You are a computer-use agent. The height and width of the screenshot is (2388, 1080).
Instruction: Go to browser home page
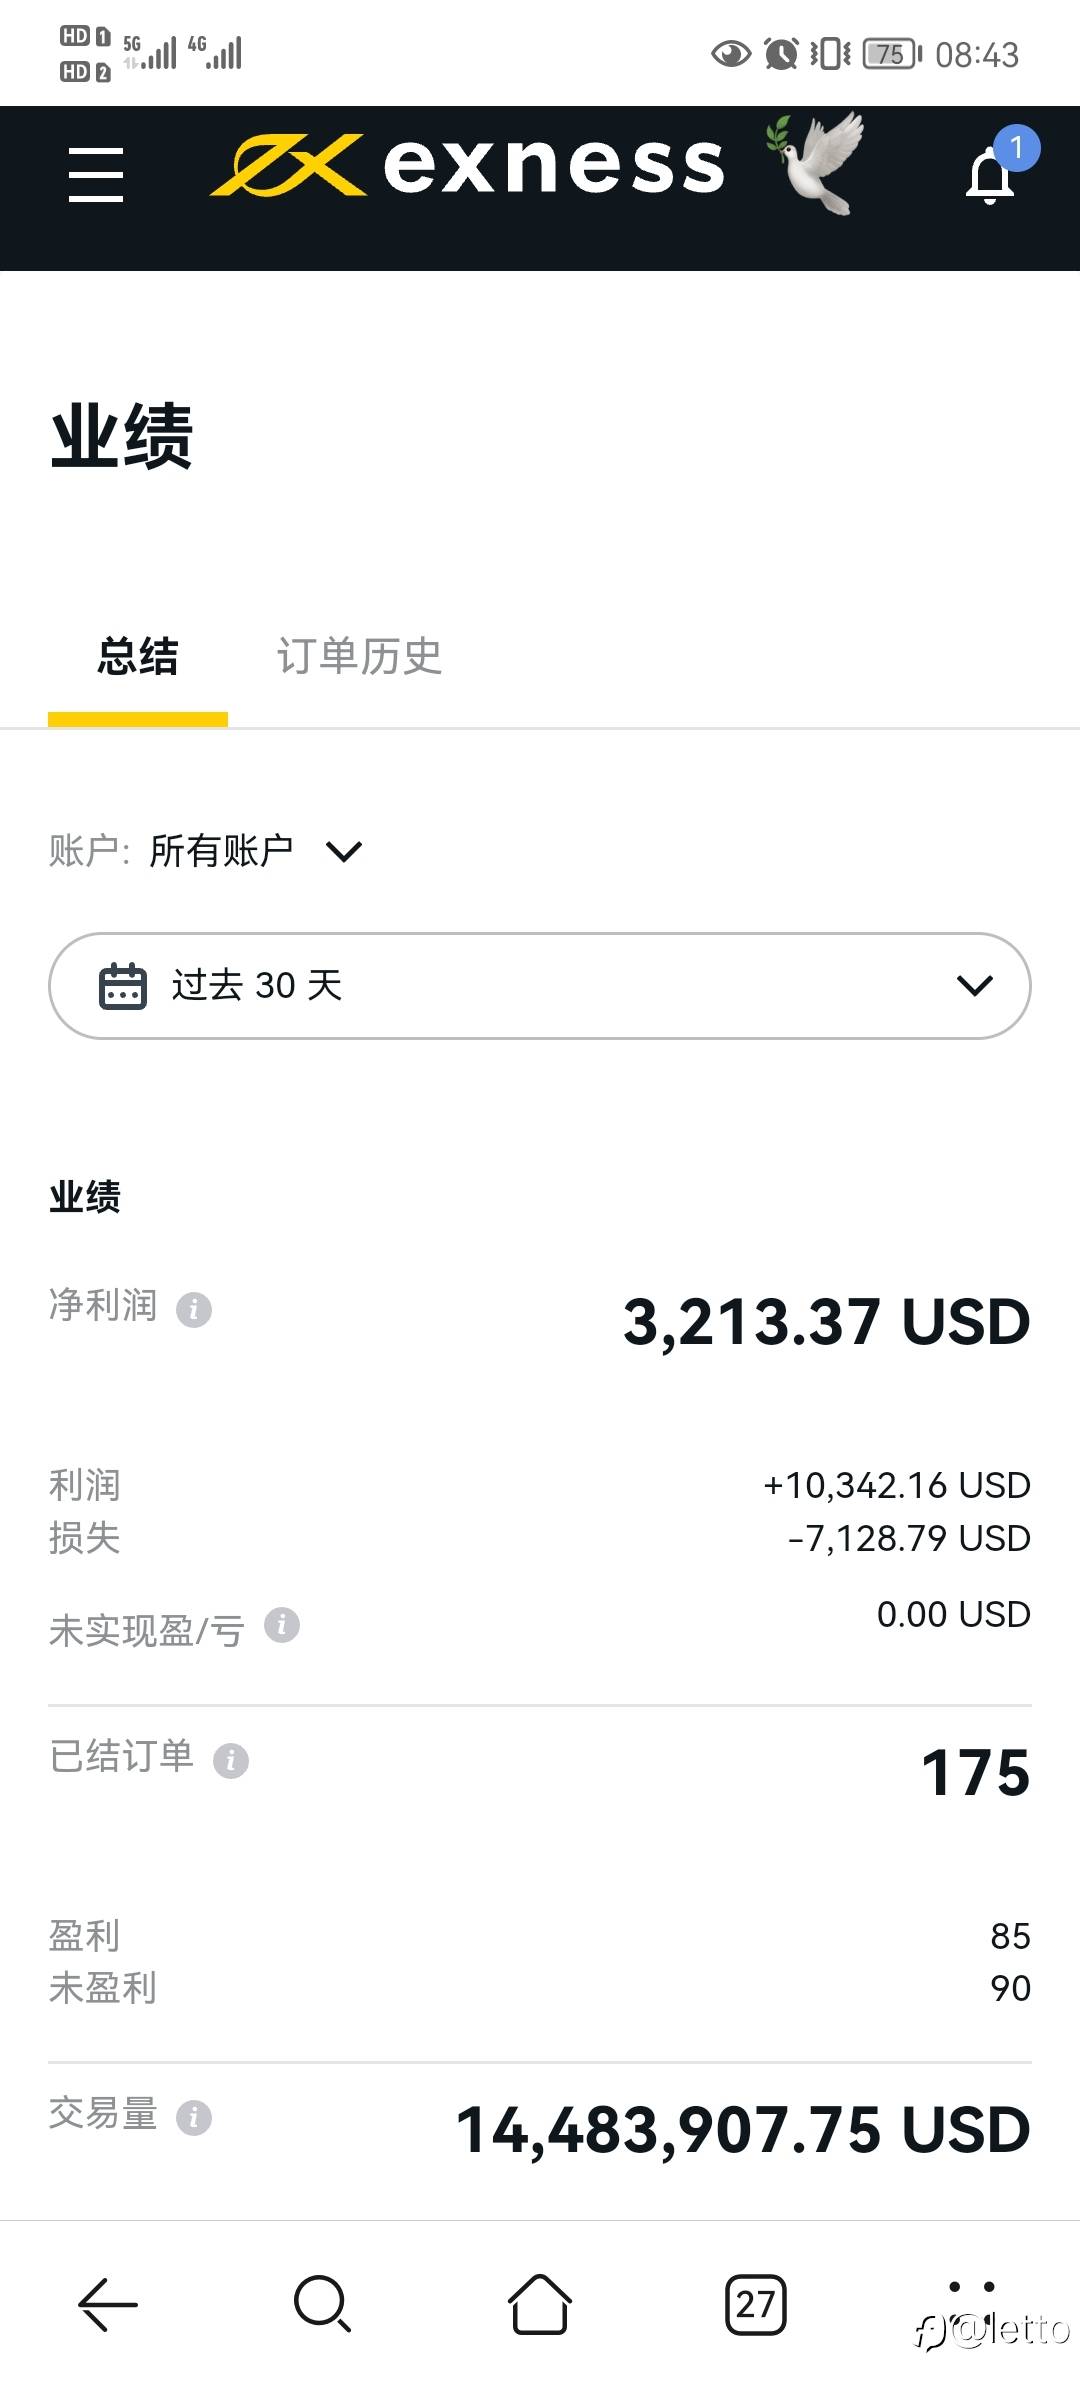coord(540,2304)
